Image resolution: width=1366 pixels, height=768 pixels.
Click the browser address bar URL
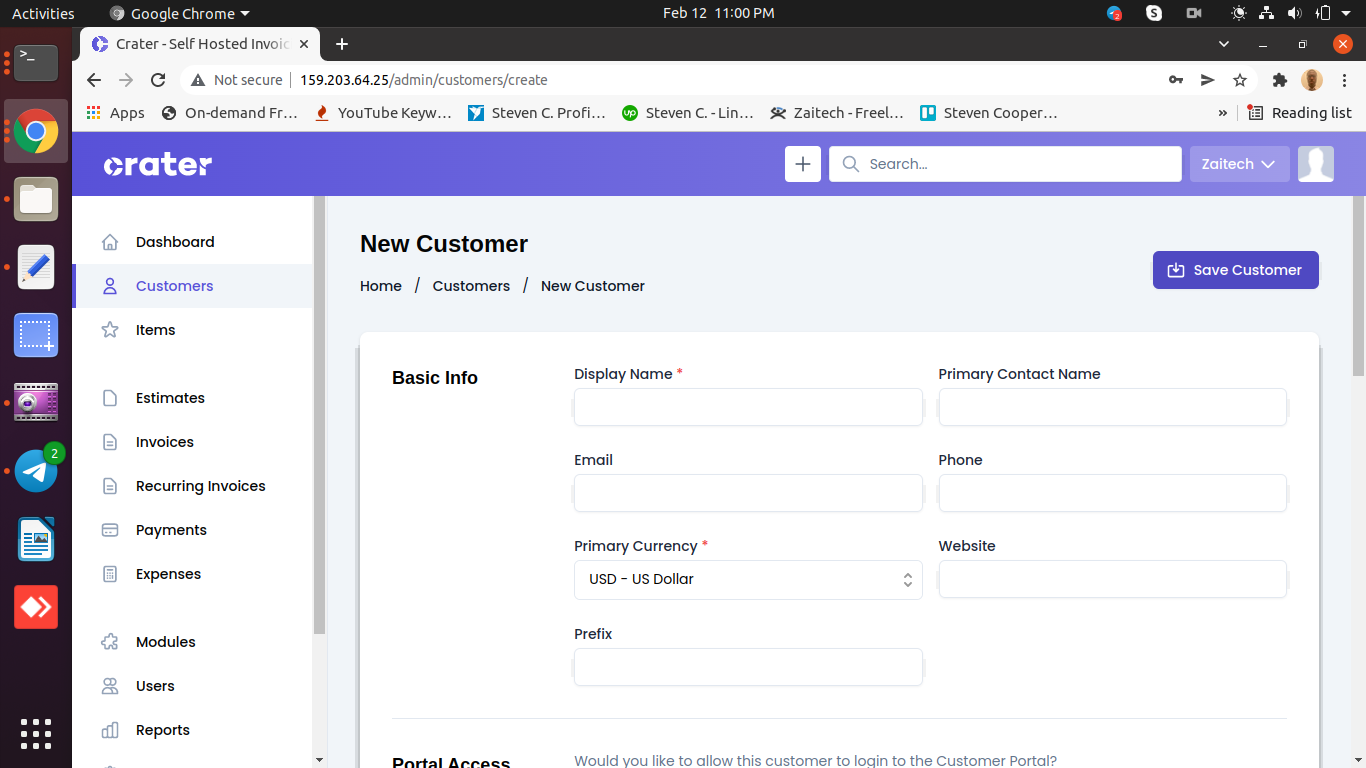[x=424, y=80]
